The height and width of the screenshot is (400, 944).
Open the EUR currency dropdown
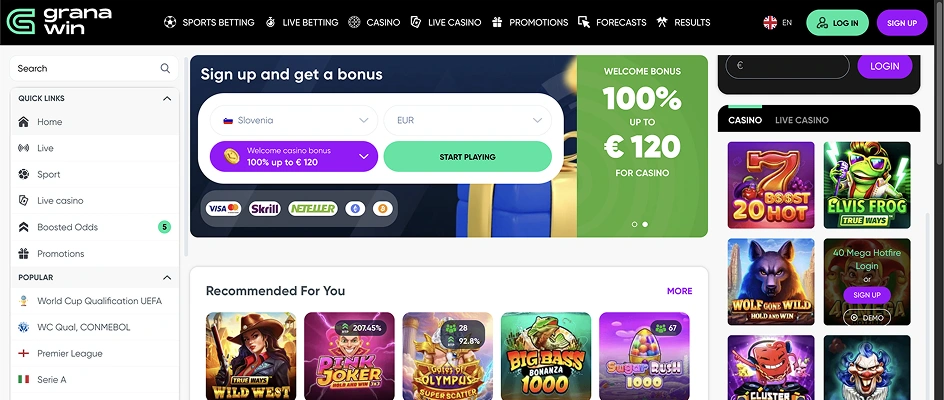pos(467,120)
